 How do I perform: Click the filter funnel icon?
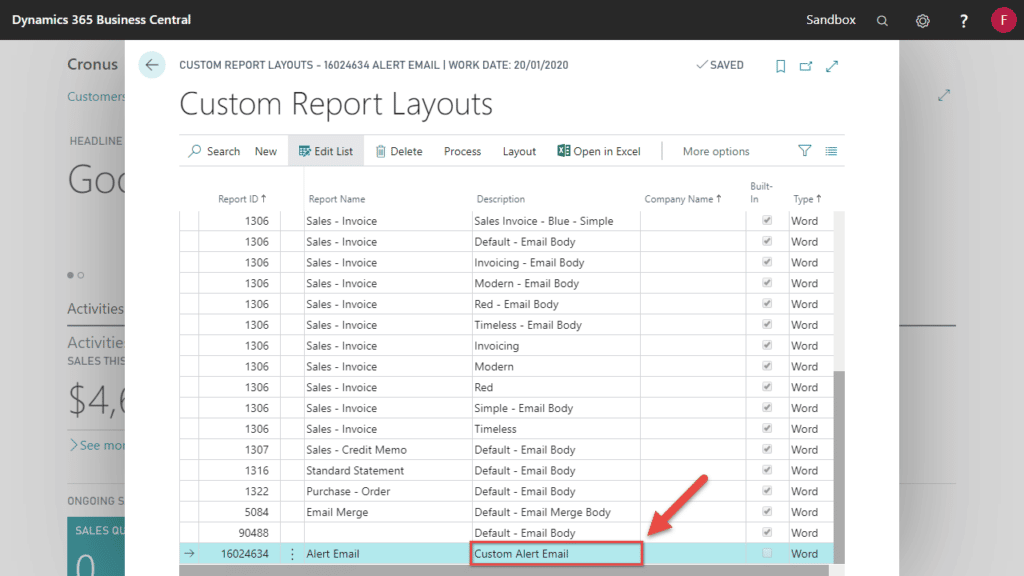coord(804,150)
